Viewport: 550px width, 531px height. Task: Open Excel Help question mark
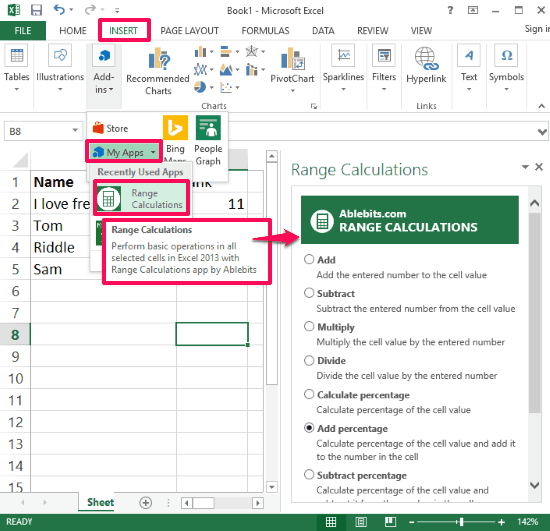[450, 10]
